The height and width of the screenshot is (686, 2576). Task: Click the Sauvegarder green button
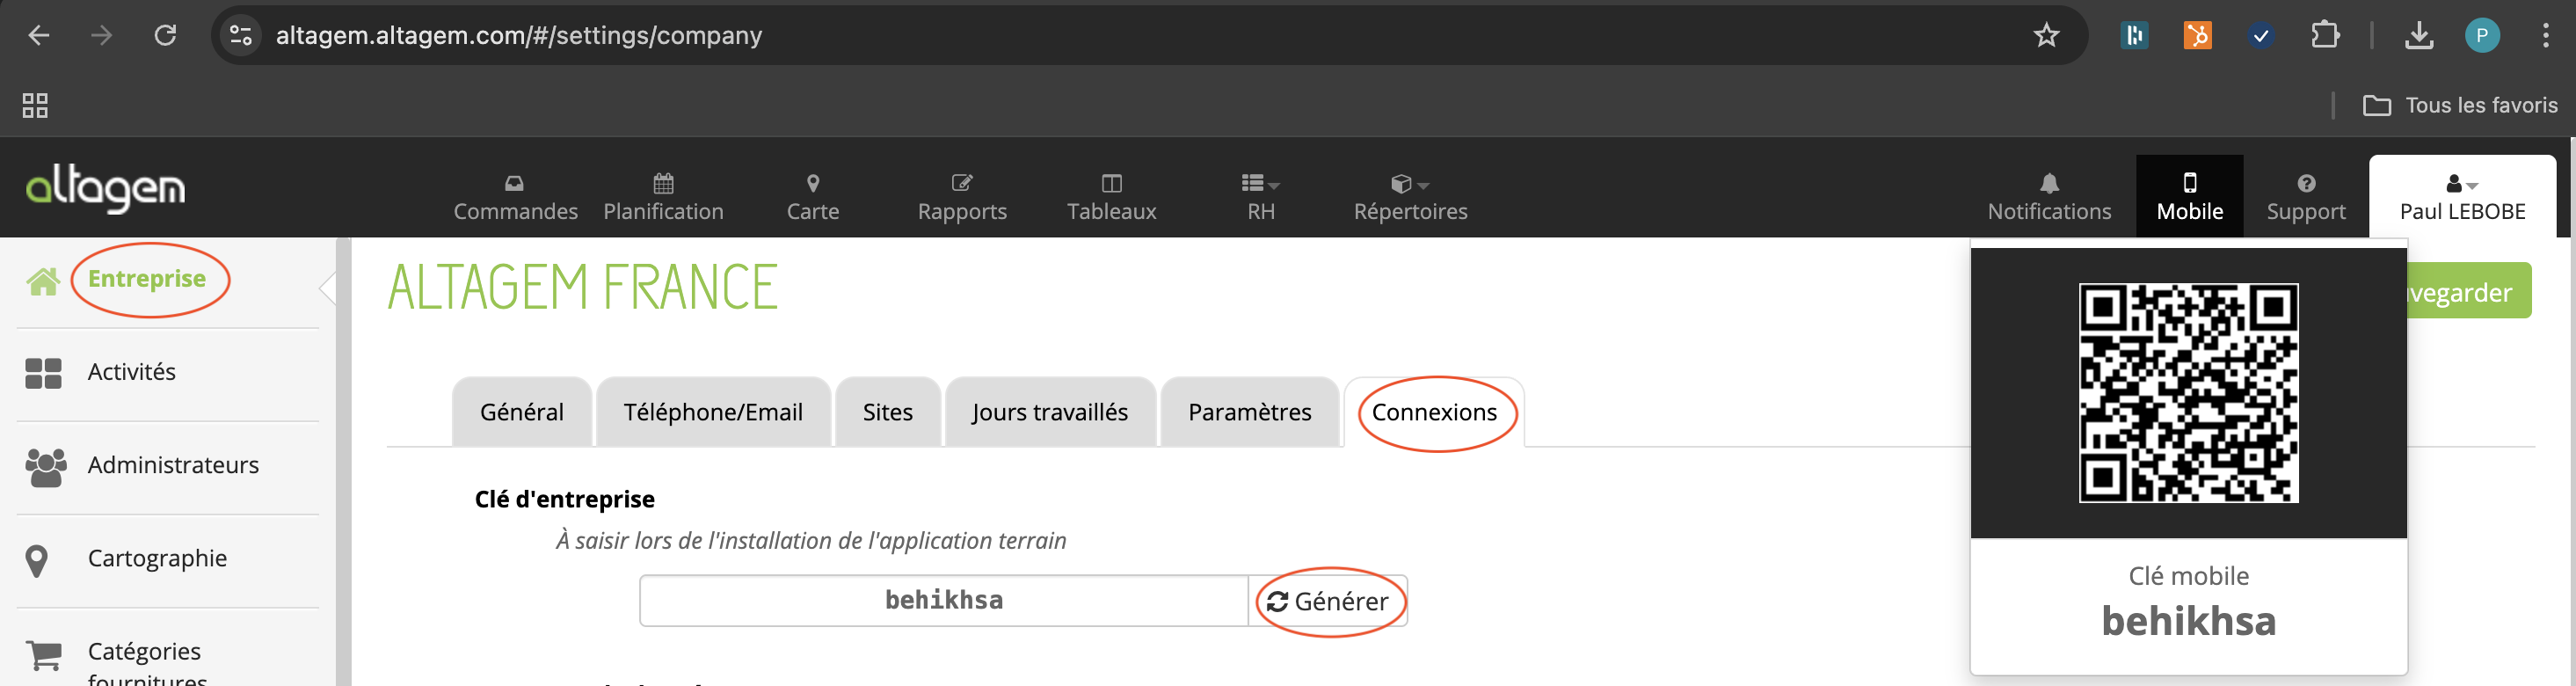click(x=2469, y=291)
